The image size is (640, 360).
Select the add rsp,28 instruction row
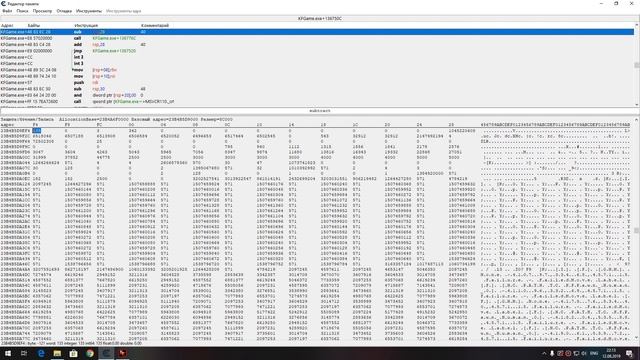[317, 44]
